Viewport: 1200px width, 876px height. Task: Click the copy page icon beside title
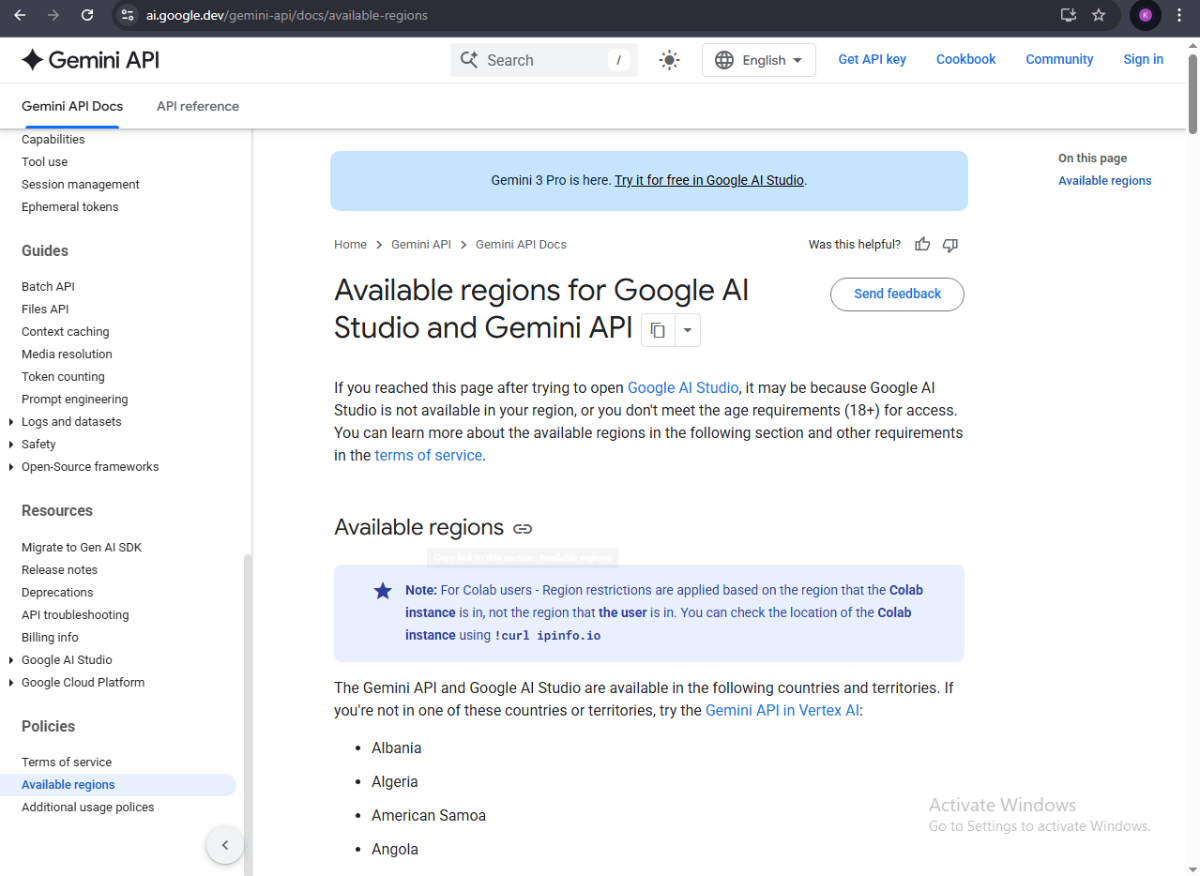658,330
